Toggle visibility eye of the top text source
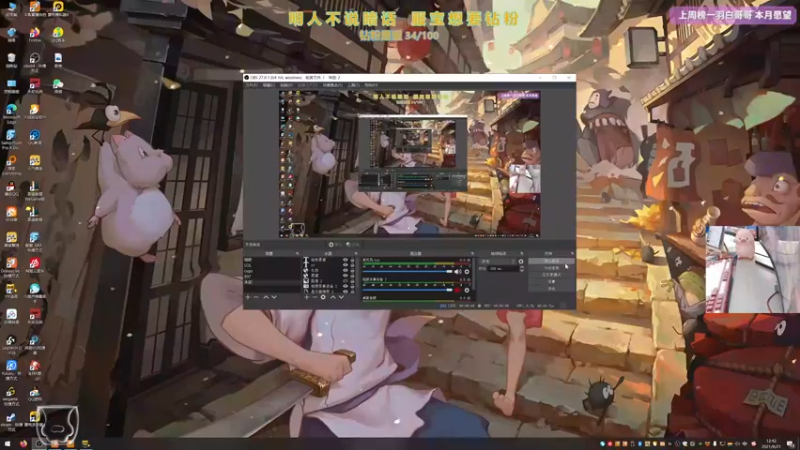800x450 pixels. (345, 260)
